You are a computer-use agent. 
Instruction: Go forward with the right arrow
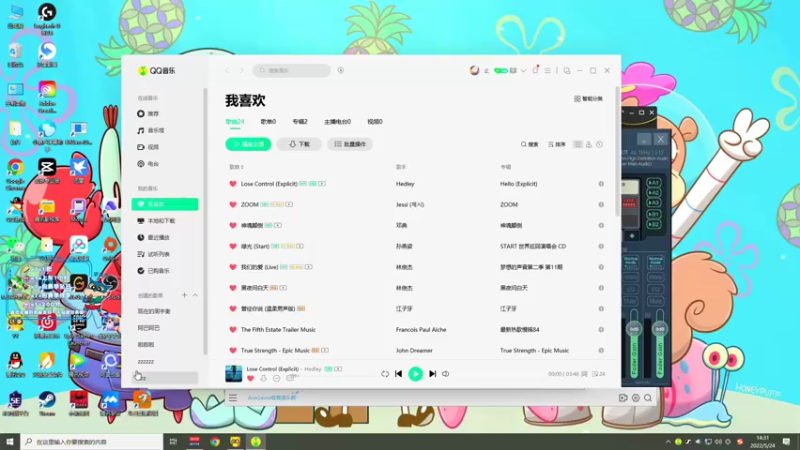tap(242, 70)
